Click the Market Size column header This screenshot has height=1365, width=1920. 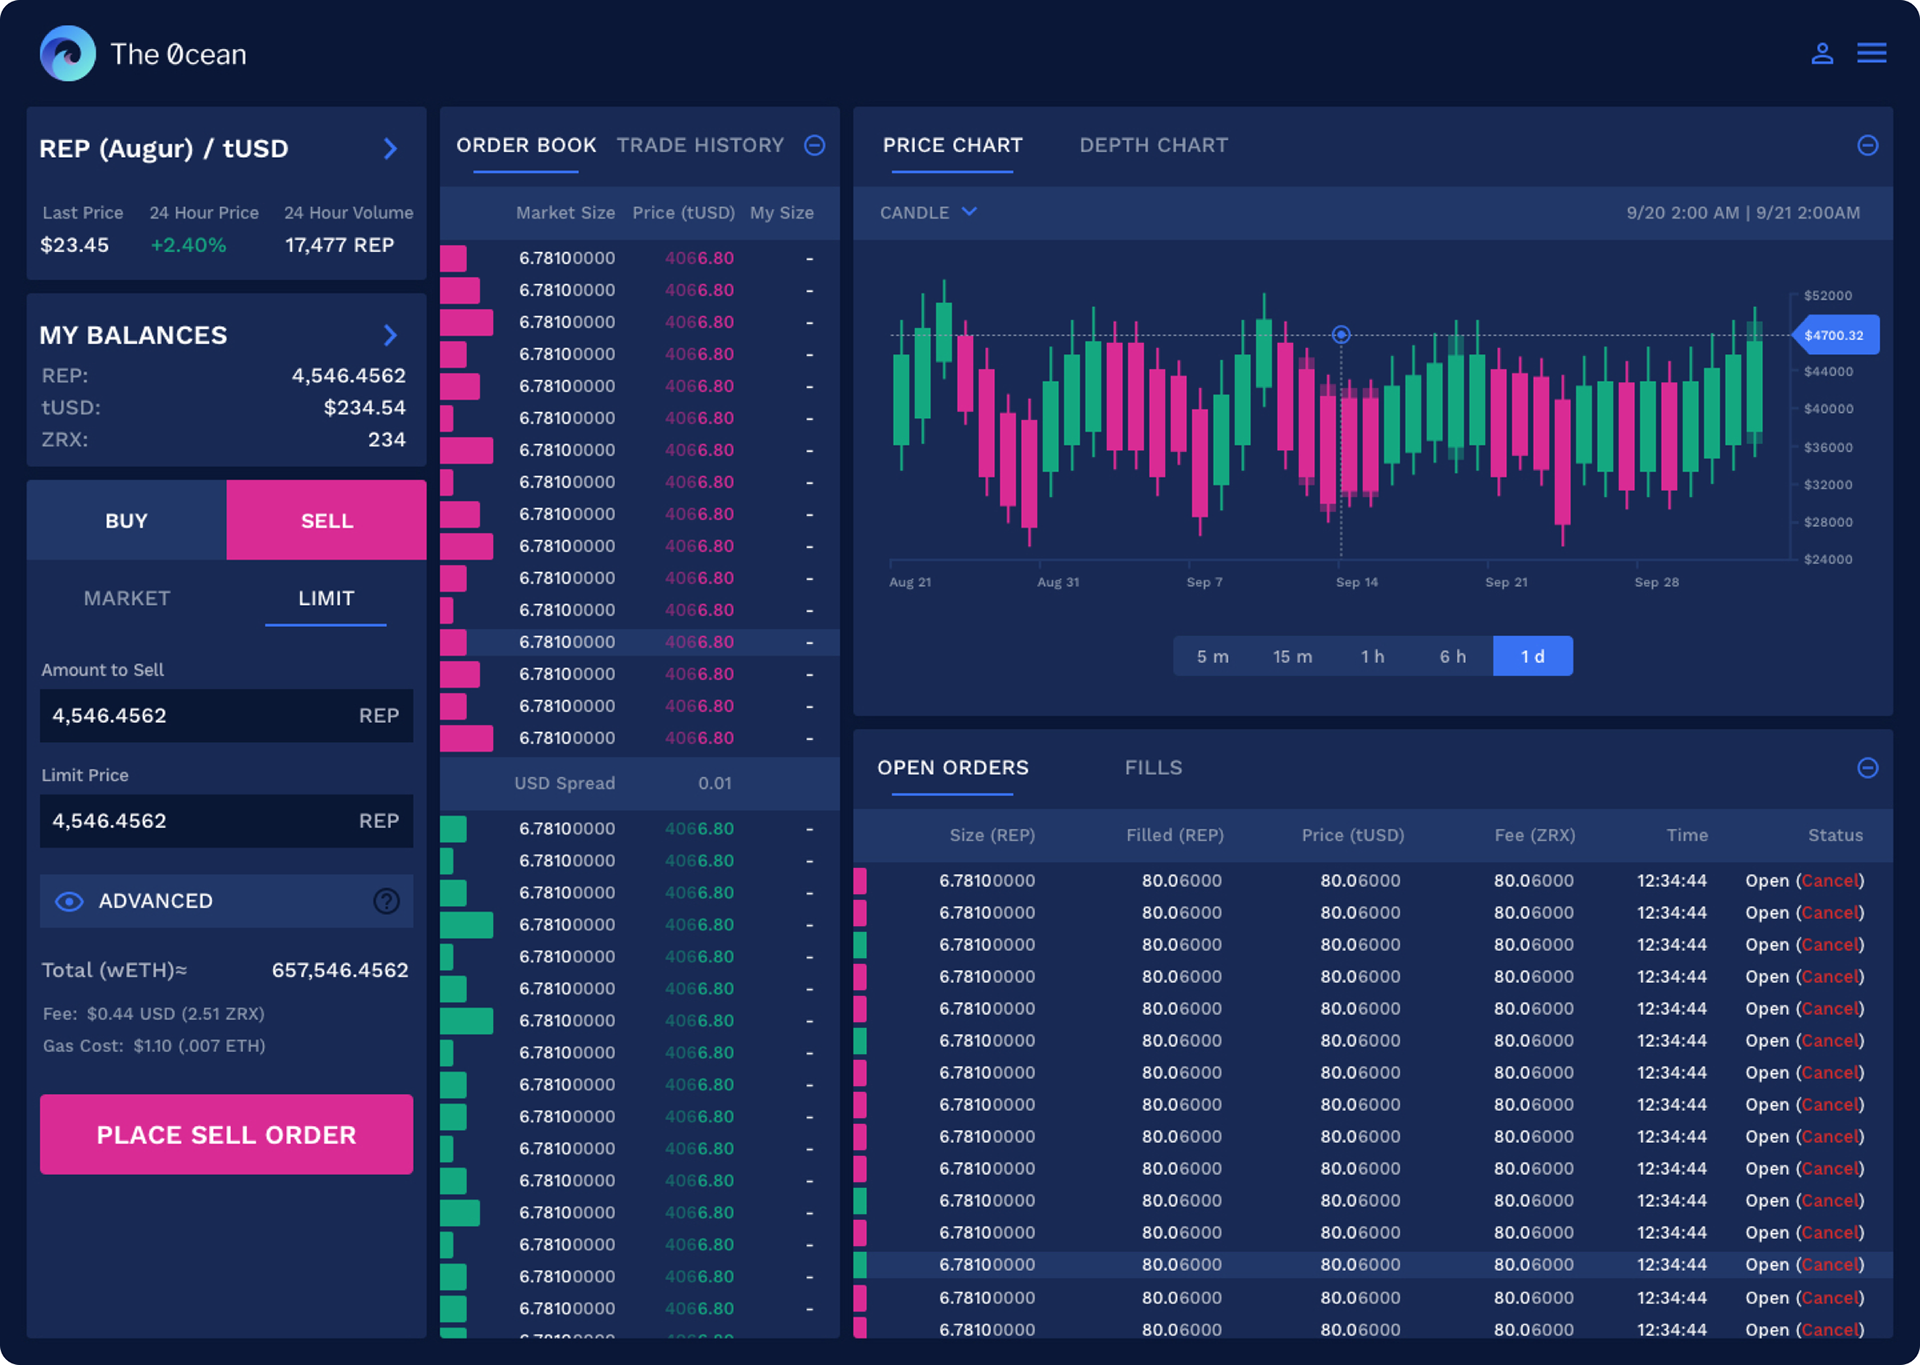[x=565, y=212]
